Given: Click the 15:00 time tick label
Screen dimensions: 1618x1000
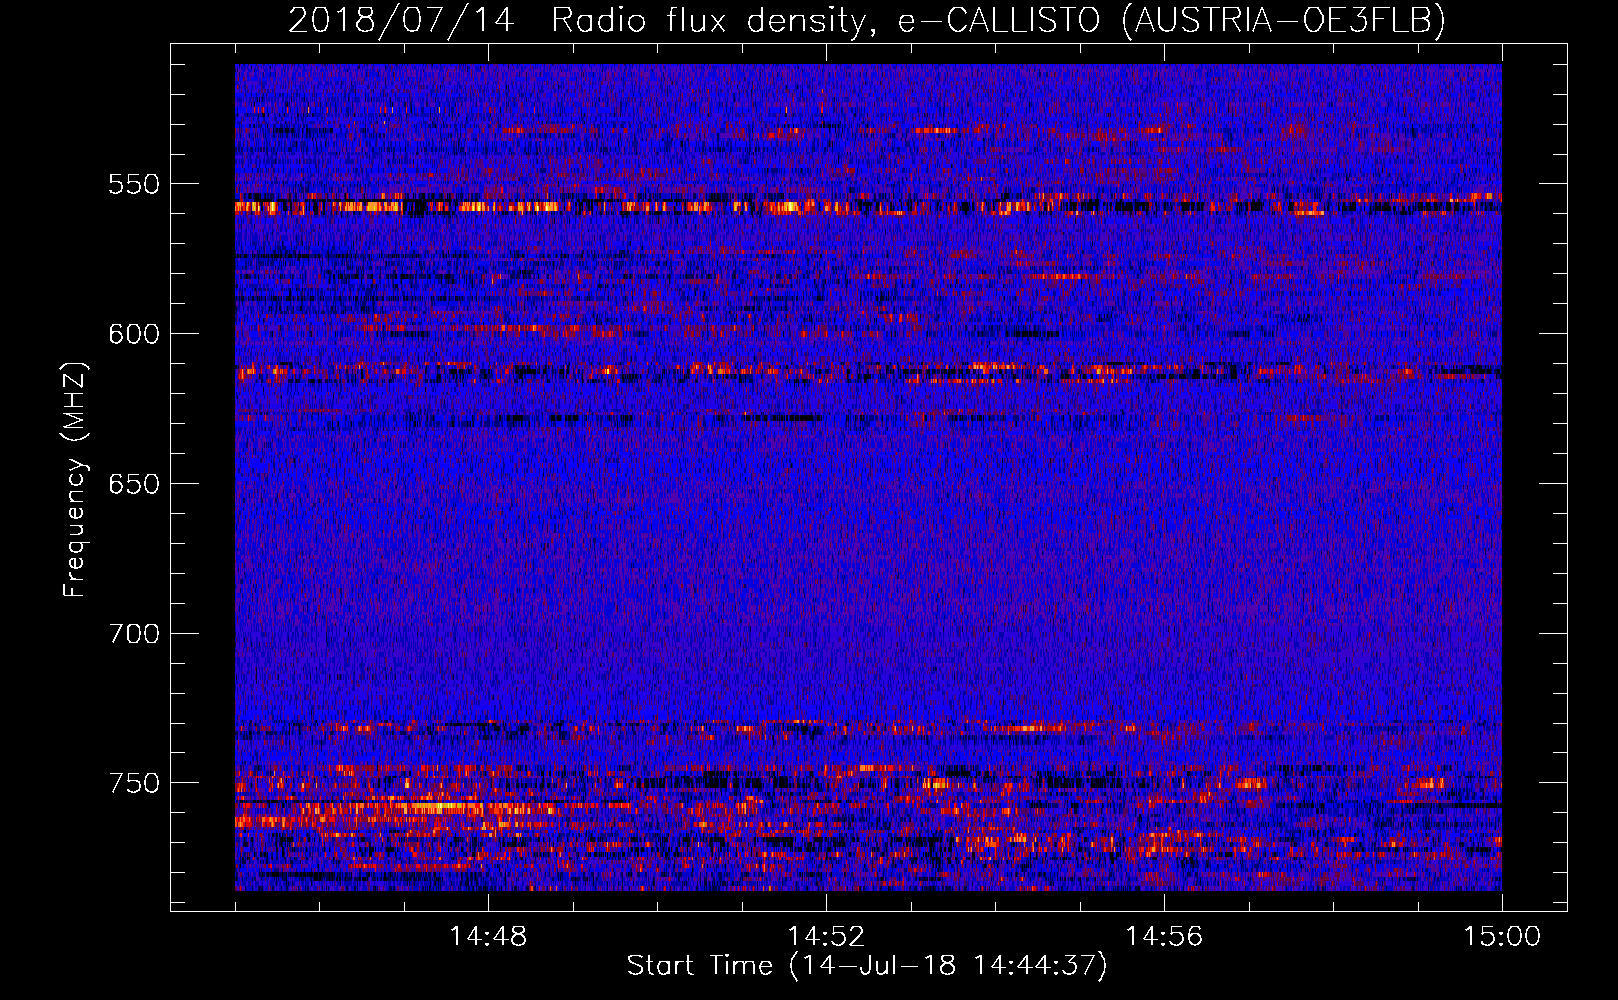Looking at the screenshot, I should 1502,937.
